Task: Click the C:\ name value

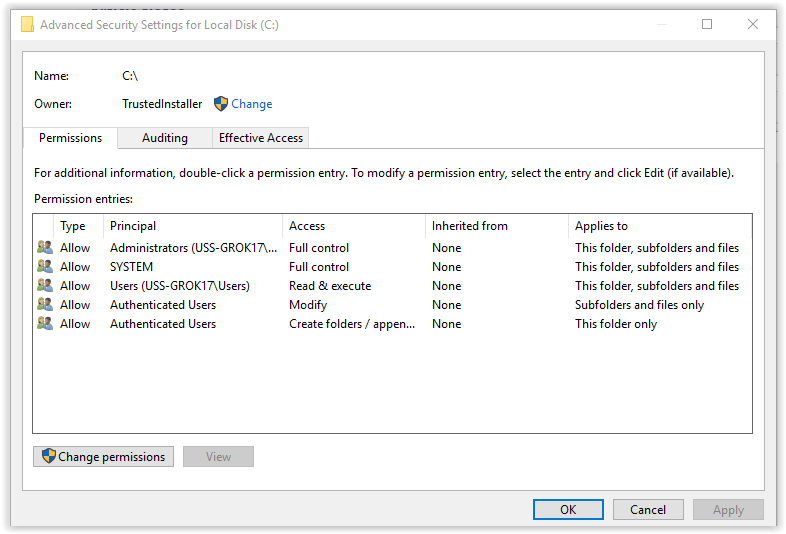Action: coord(130,76)
